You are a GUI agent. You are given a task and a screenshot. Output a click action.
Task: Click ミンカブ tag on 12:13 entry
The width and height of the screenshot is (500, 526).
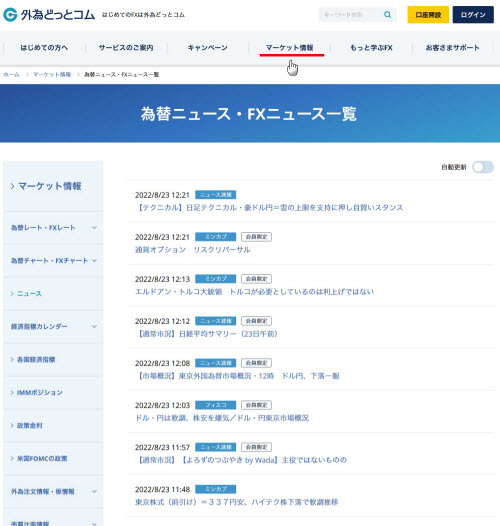[215, 279]
